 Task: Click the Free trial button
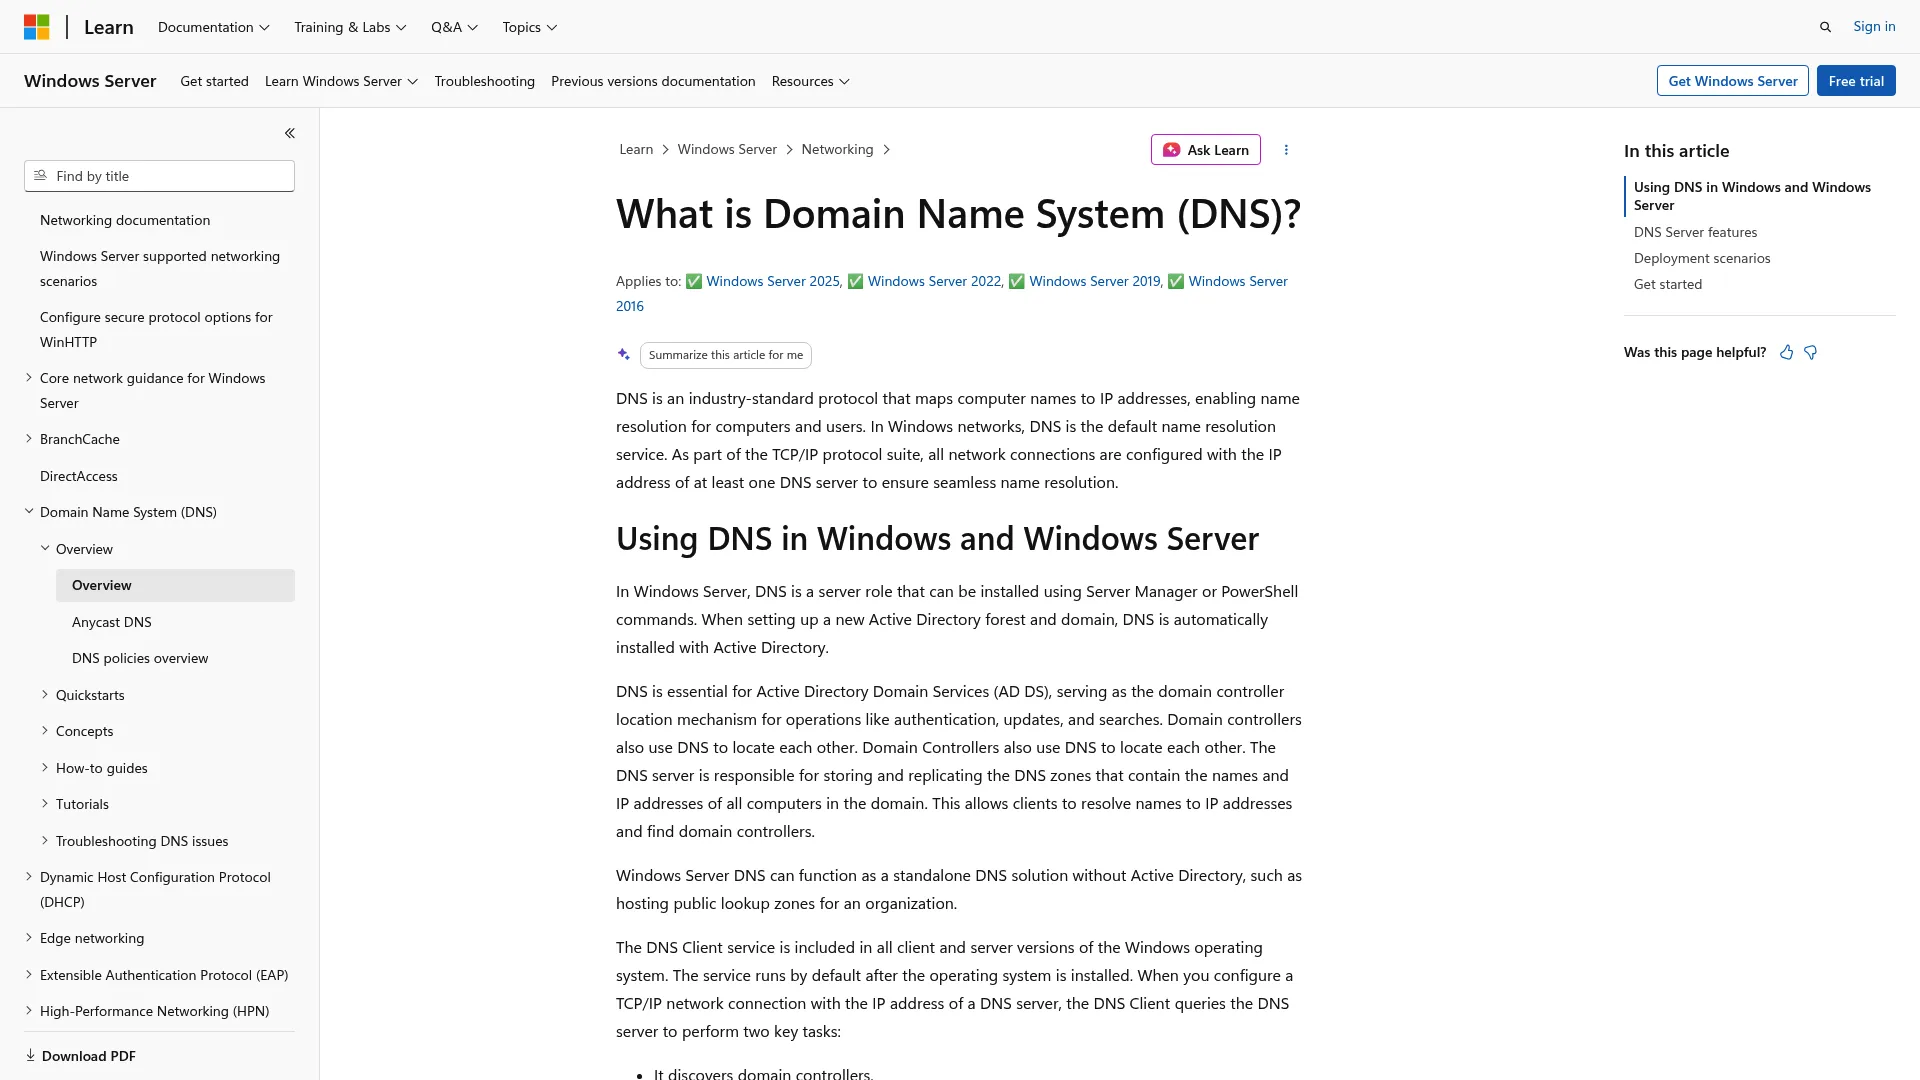pos(1856,81)
